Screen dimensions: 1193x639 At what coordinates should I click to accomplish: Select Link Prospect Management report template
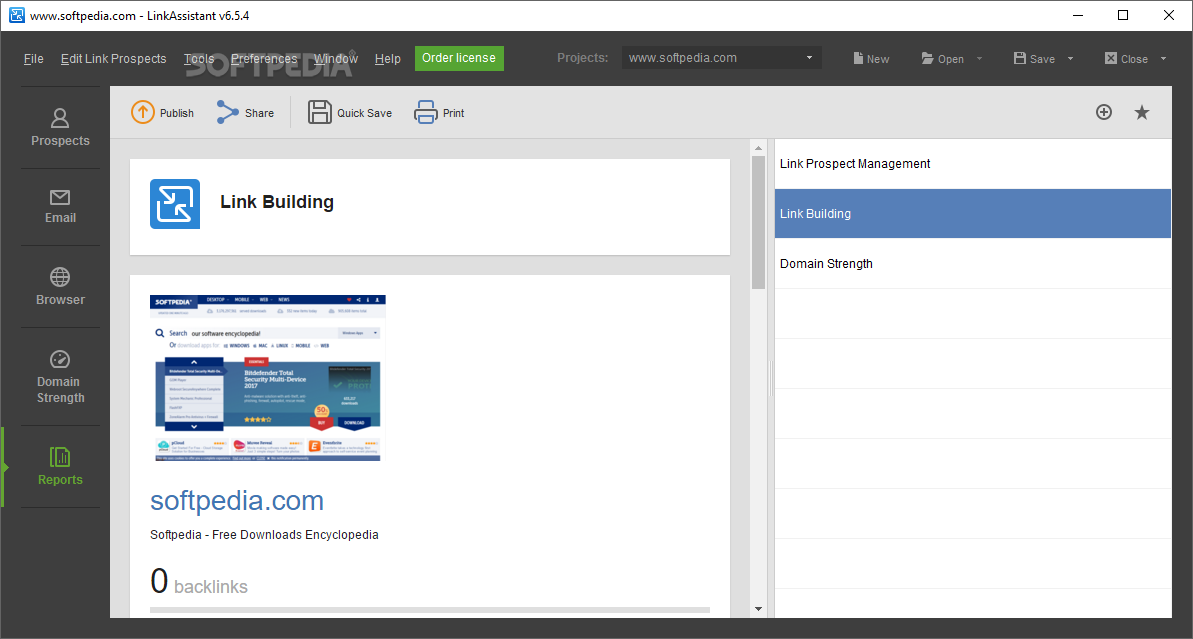(x=972, y=164)
